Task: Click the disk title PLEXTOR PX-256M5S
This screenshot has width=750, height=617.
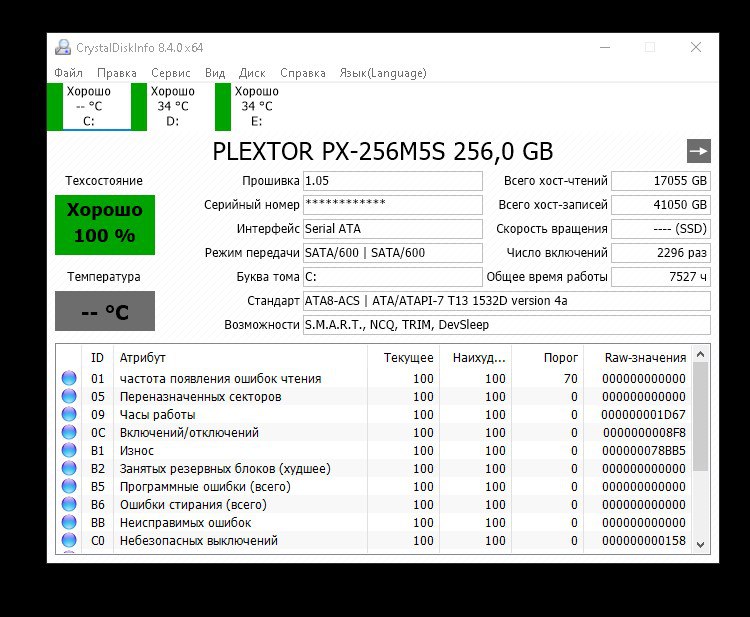Action: pos(383,151)
